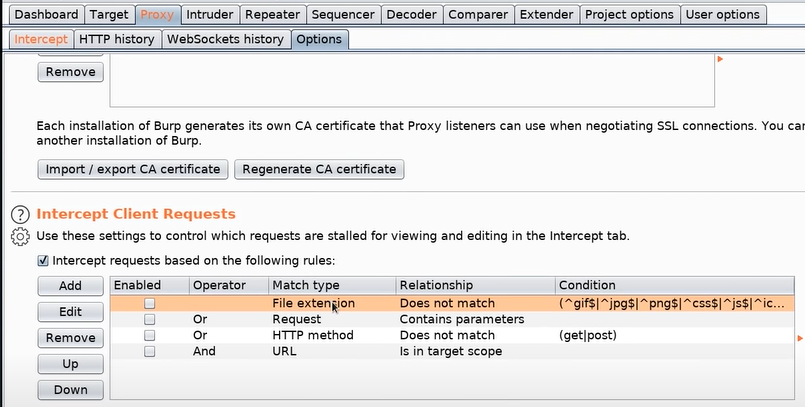
Task: Open the Intercept Client Requests help icon
Action: tap(20, 215)
